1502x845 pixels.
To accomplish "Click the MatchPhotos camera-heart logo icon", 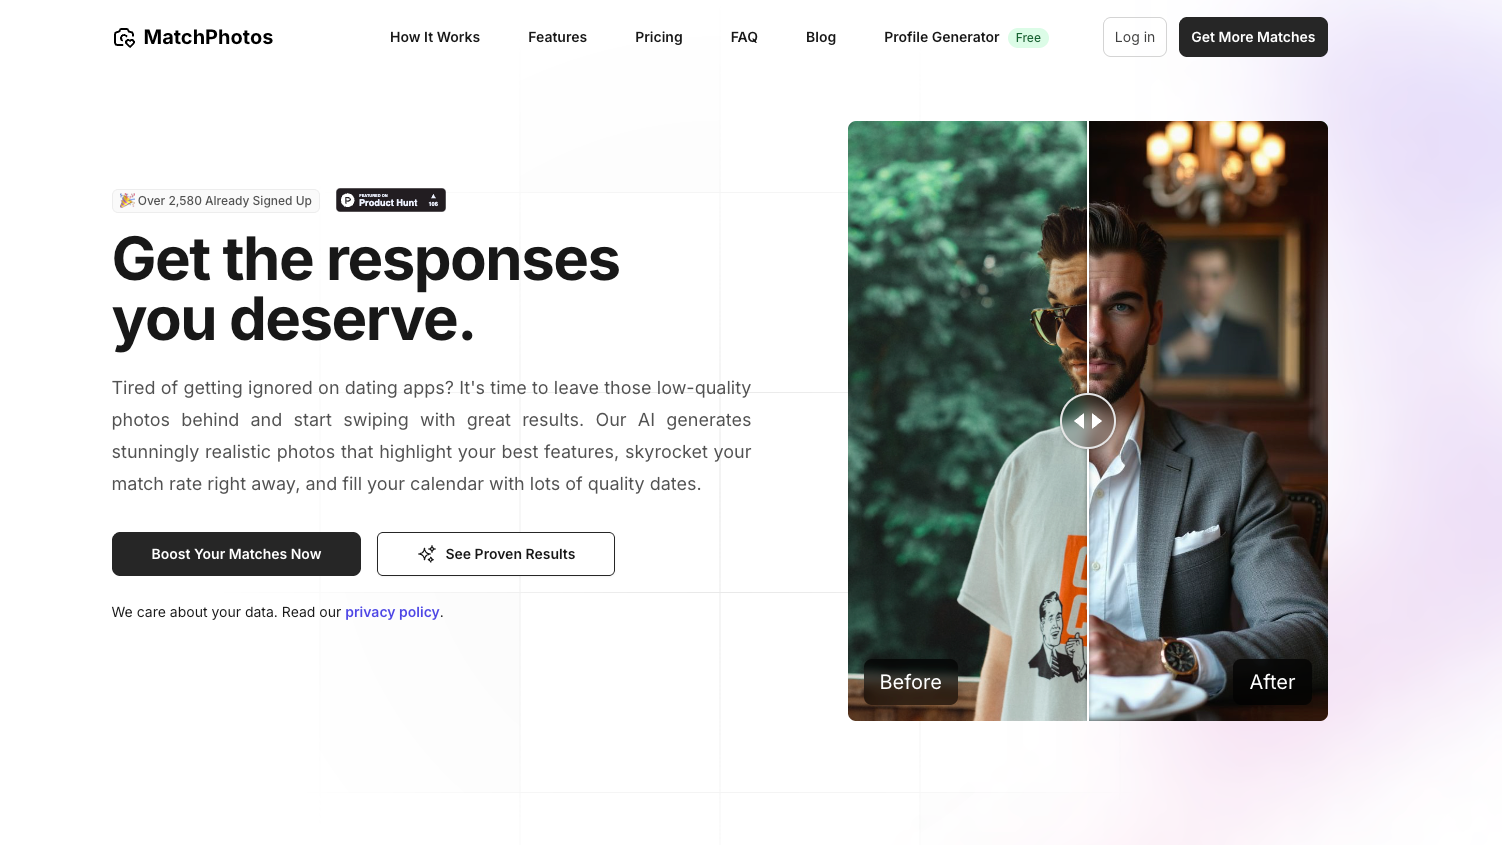I will [124, 38].
